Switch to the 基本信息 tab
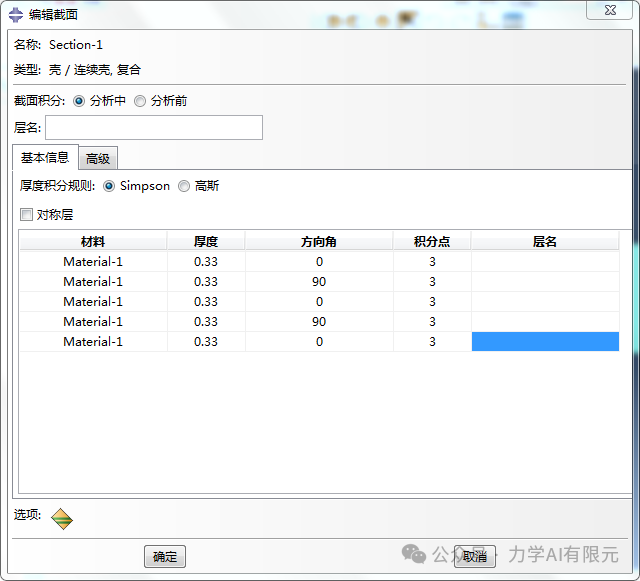Viewport: 640px width, 581px height. (45, 158)
